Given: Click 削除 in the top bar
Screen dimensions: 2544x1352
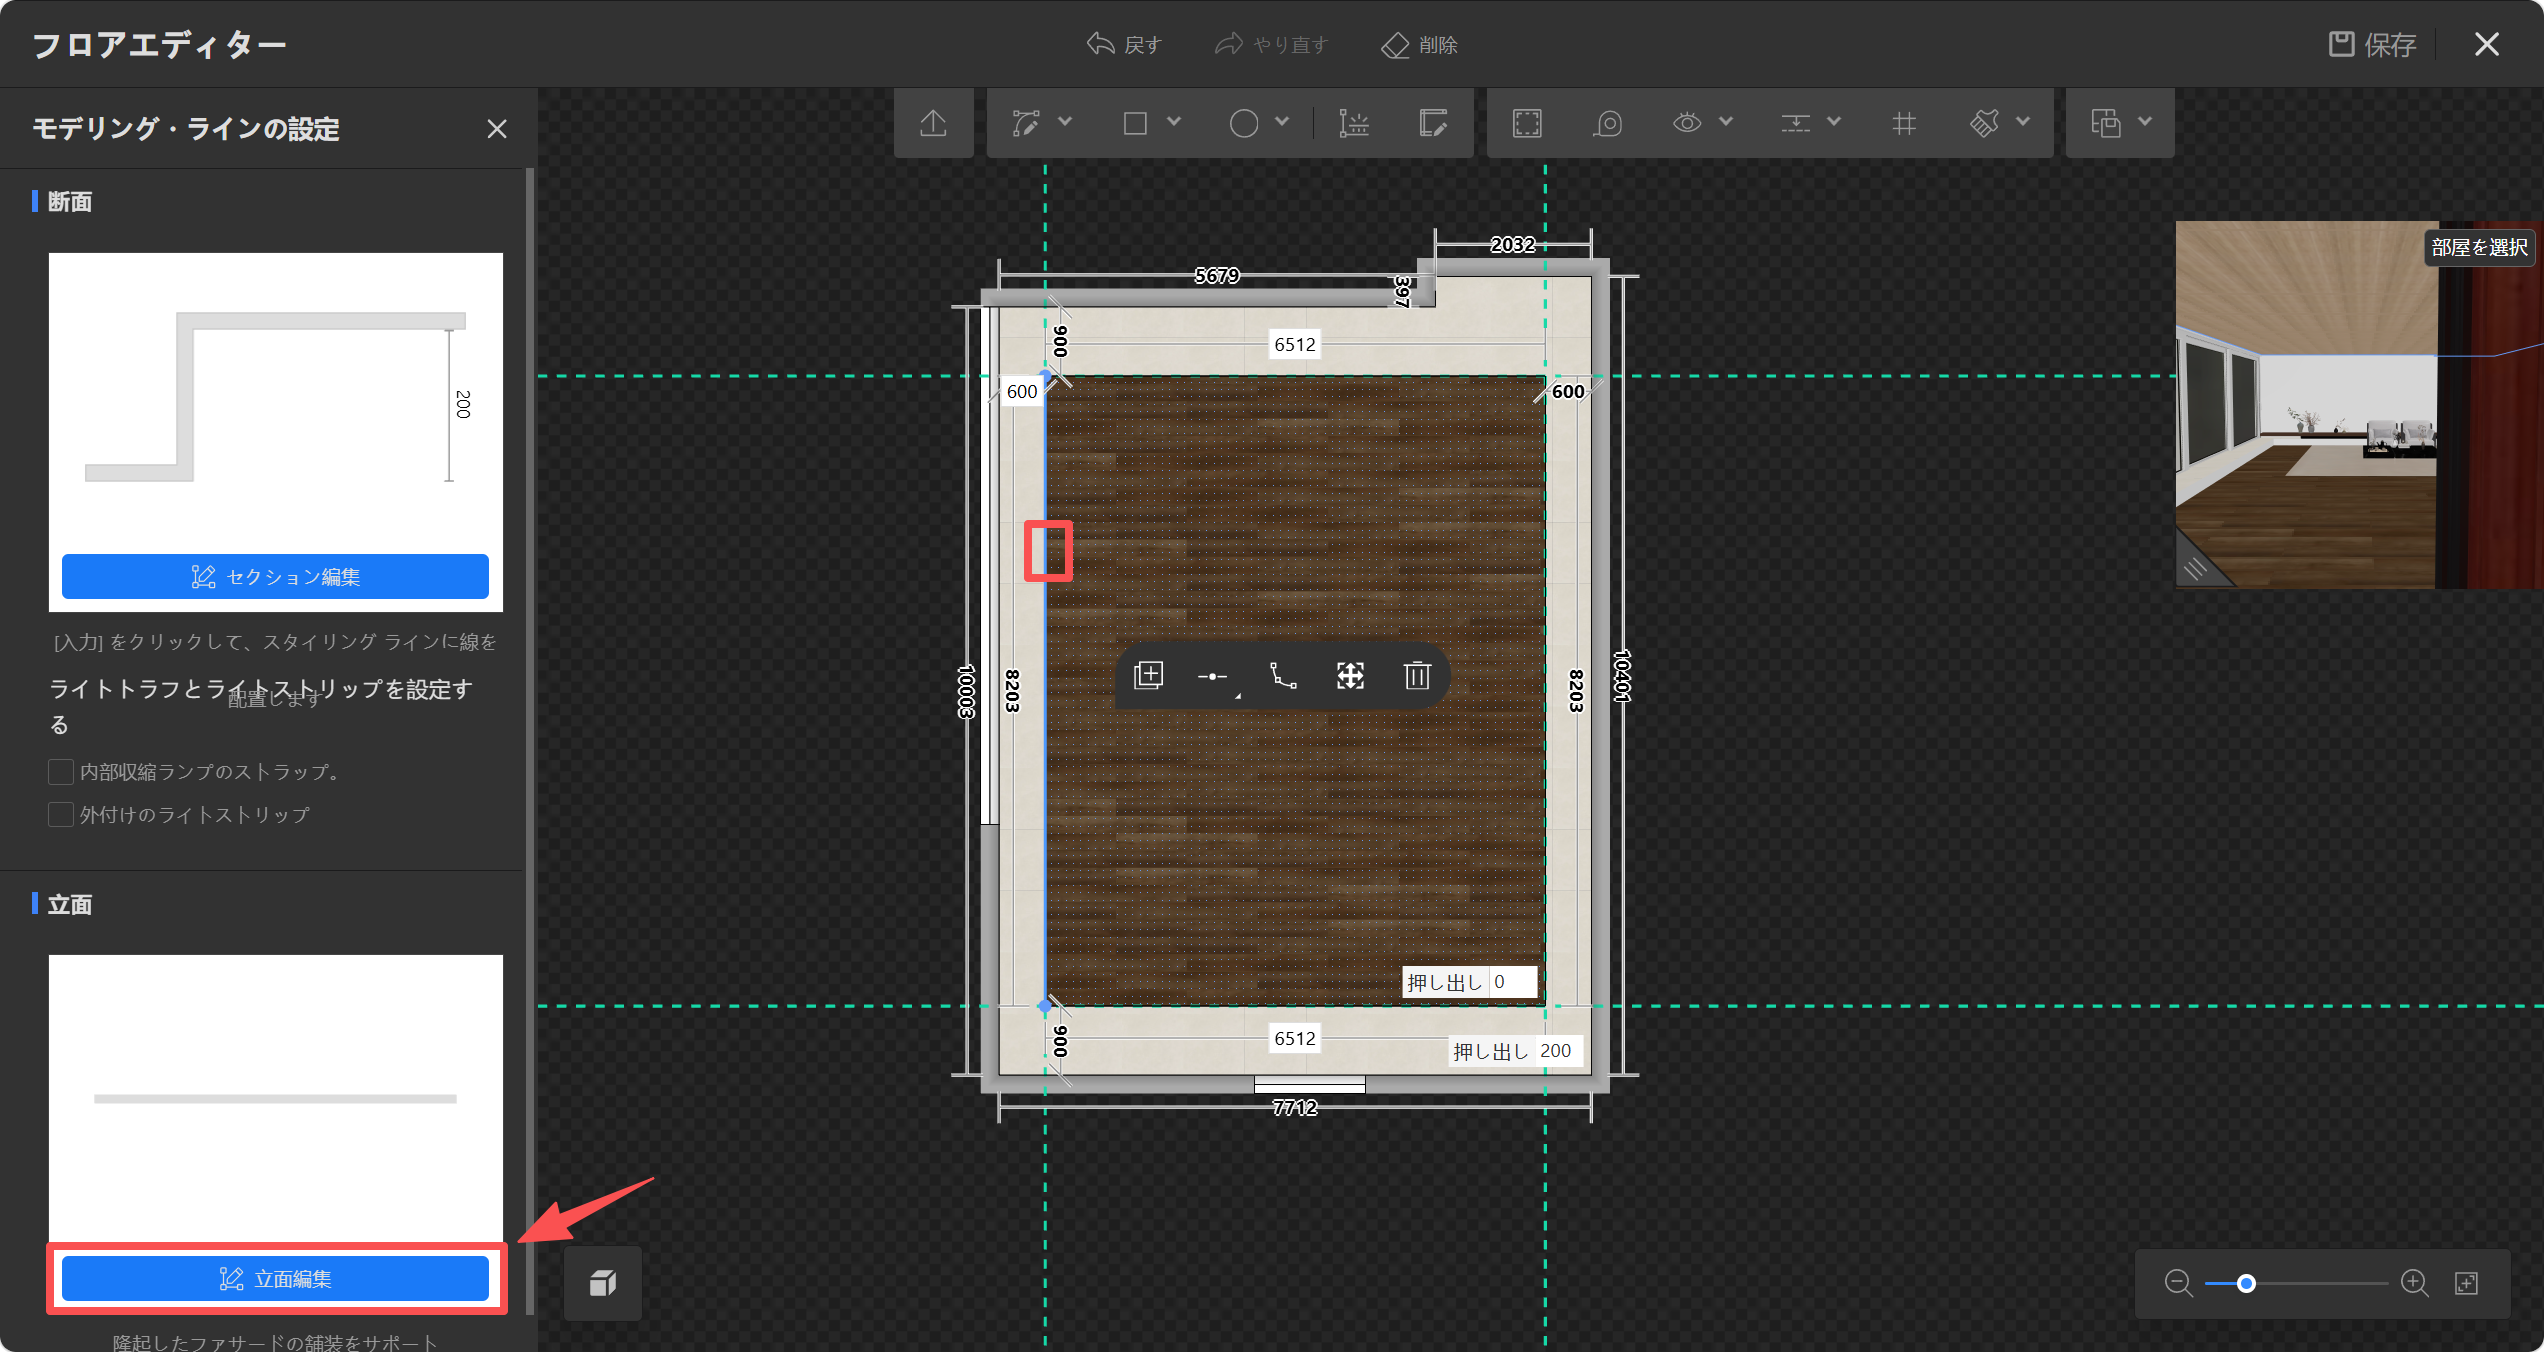Looking at the screenshot, I should click(x=1419, y=45).
